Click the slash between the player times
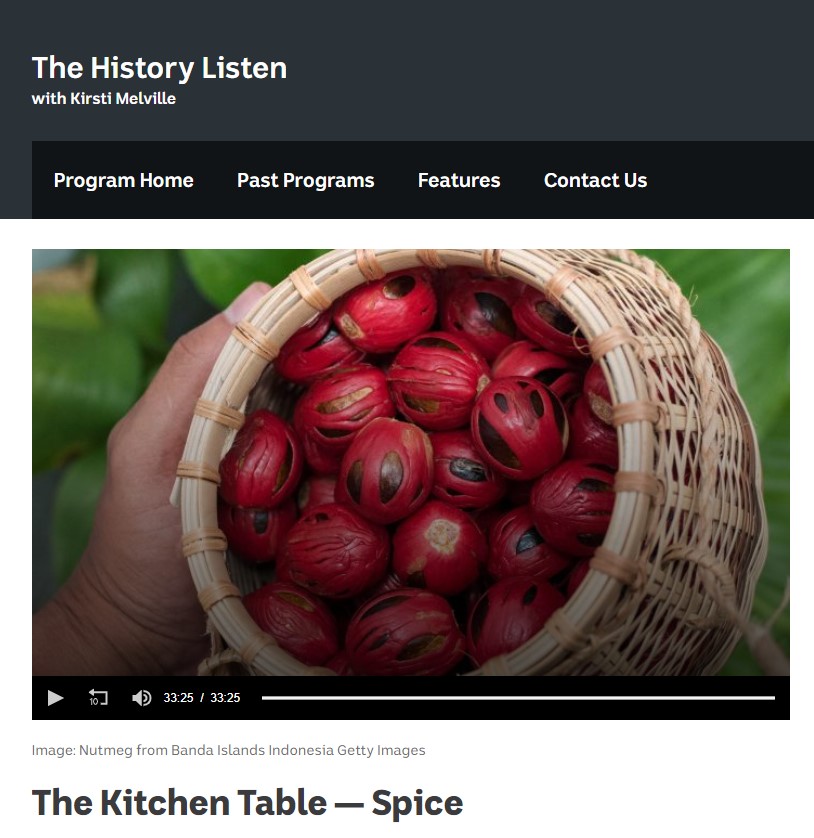Image resolution: width=814 pixels, height=838 pixels. 201,698
